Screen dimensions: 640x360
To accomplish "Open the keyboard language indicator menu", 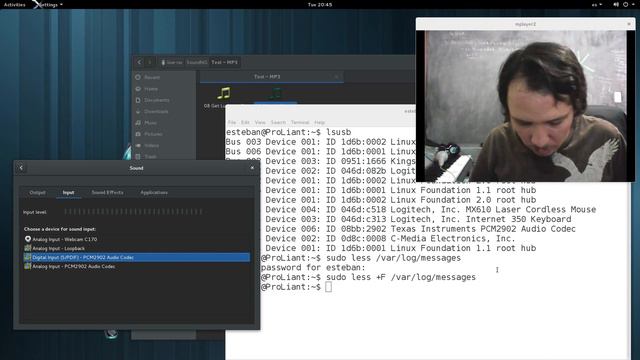I will (x=596, y=4).
